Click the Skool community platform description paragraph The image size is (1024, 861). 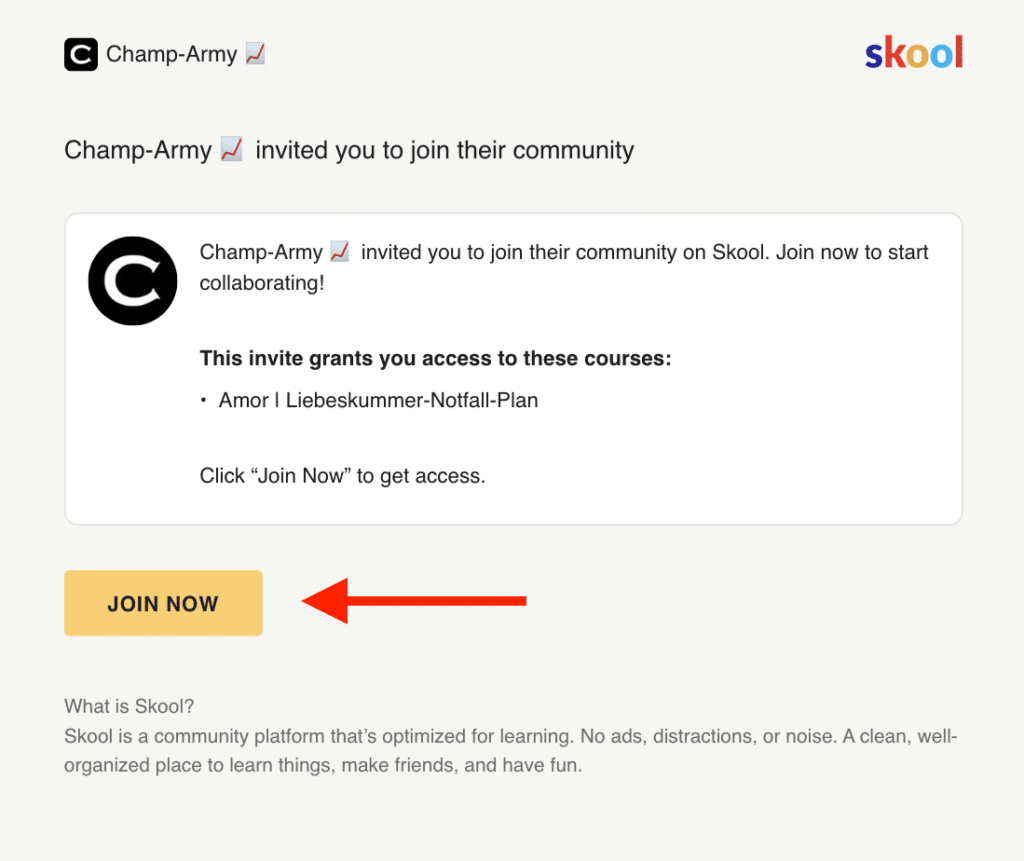click(511, 751)
